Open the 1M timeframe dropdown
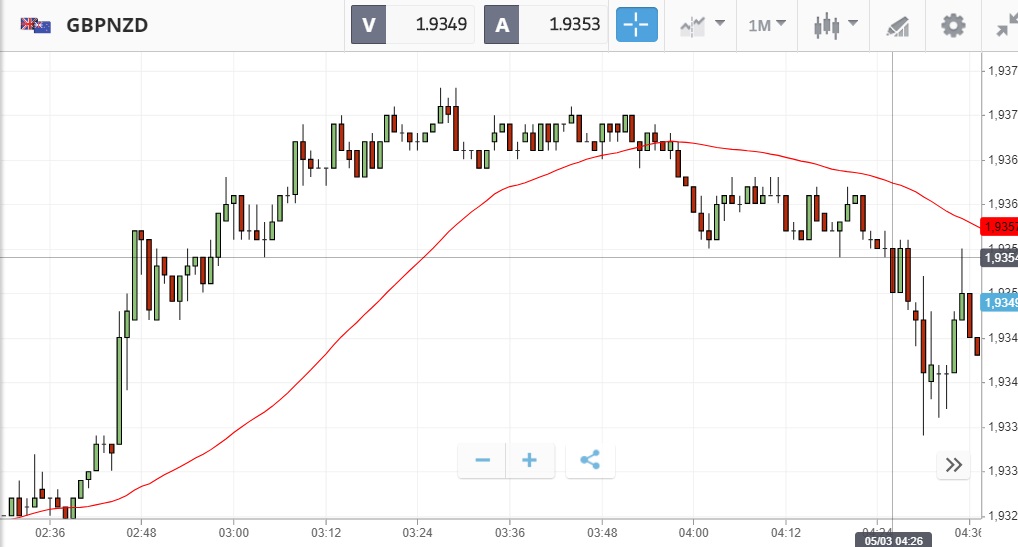This screenshot has height=547, width=1018. [x=767, y=25]
